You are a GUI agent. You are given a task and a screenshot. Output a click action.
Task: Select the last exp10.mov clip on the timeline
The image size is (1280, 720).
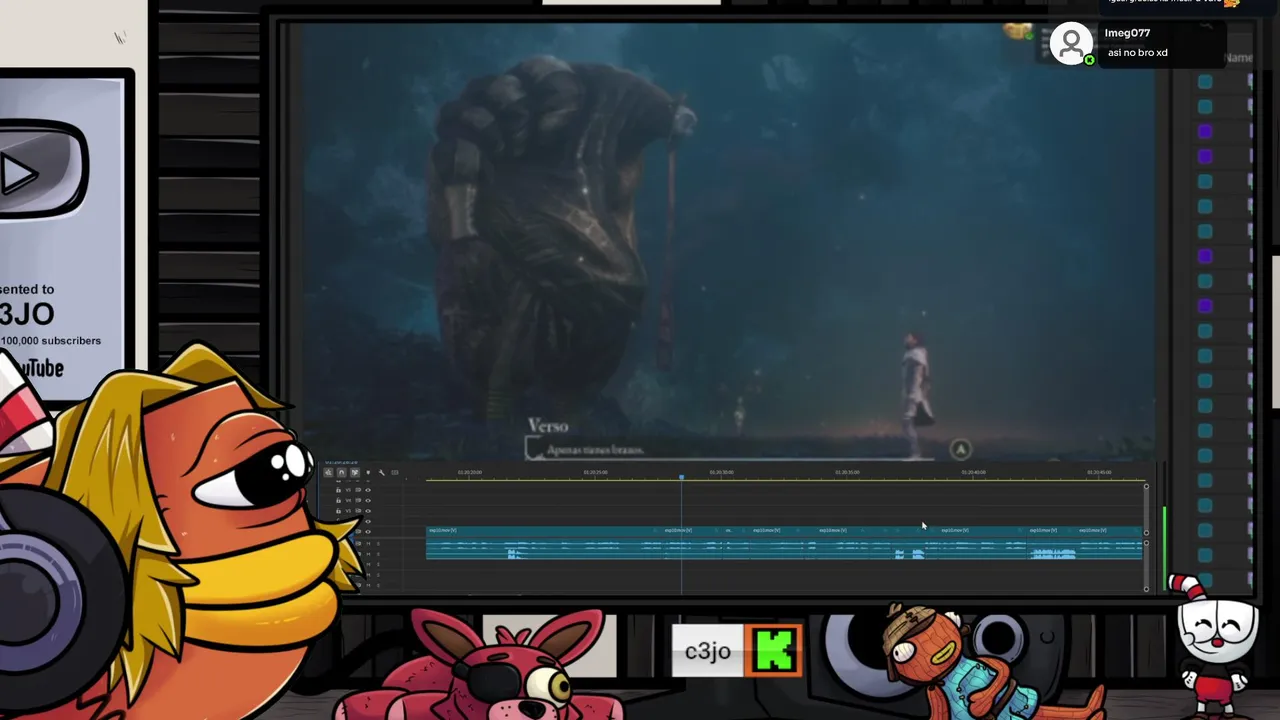(1108, 531)
